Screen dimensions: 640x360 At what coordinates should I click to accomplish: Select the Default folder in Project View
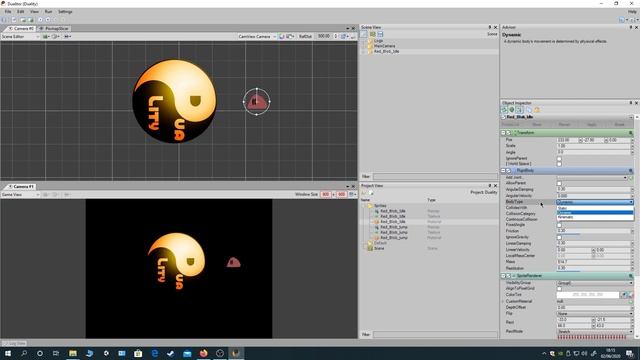380,243
